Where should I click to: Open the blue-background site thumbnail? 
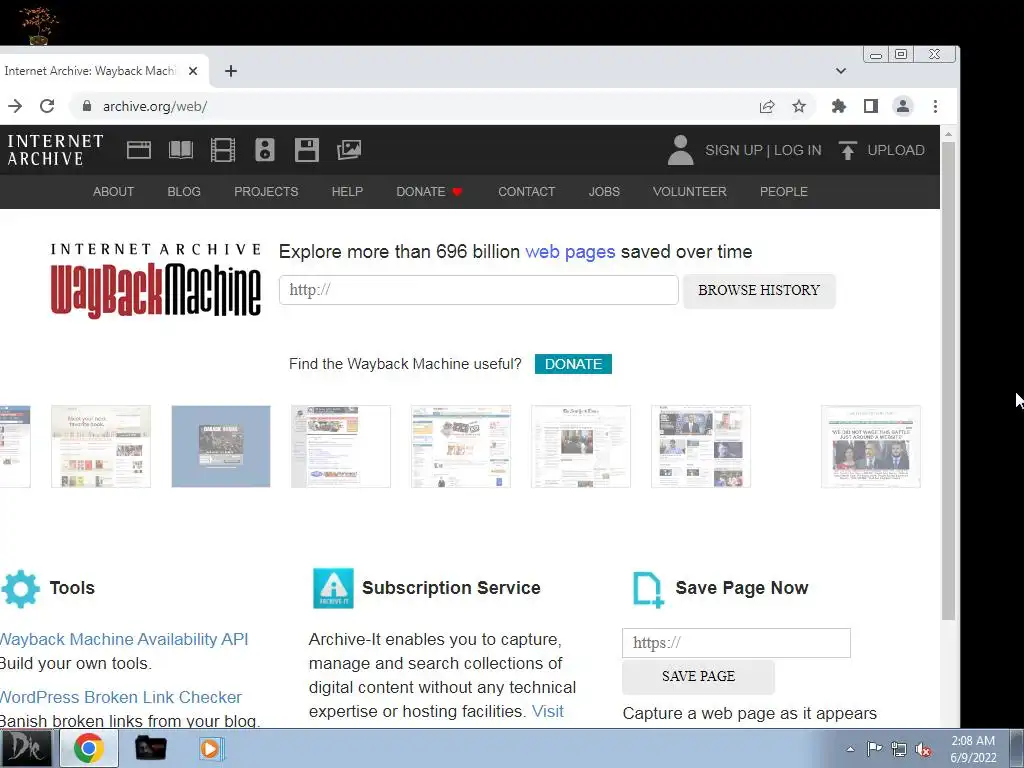[221, 447]
